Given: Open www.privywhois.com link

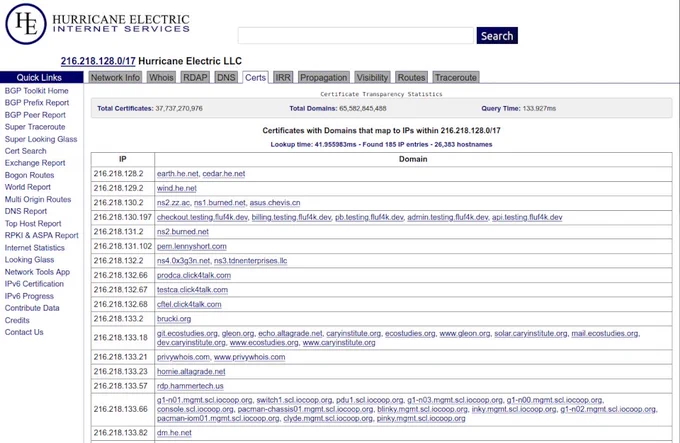Looking at the screenshot, I should [x=250, y=357].
